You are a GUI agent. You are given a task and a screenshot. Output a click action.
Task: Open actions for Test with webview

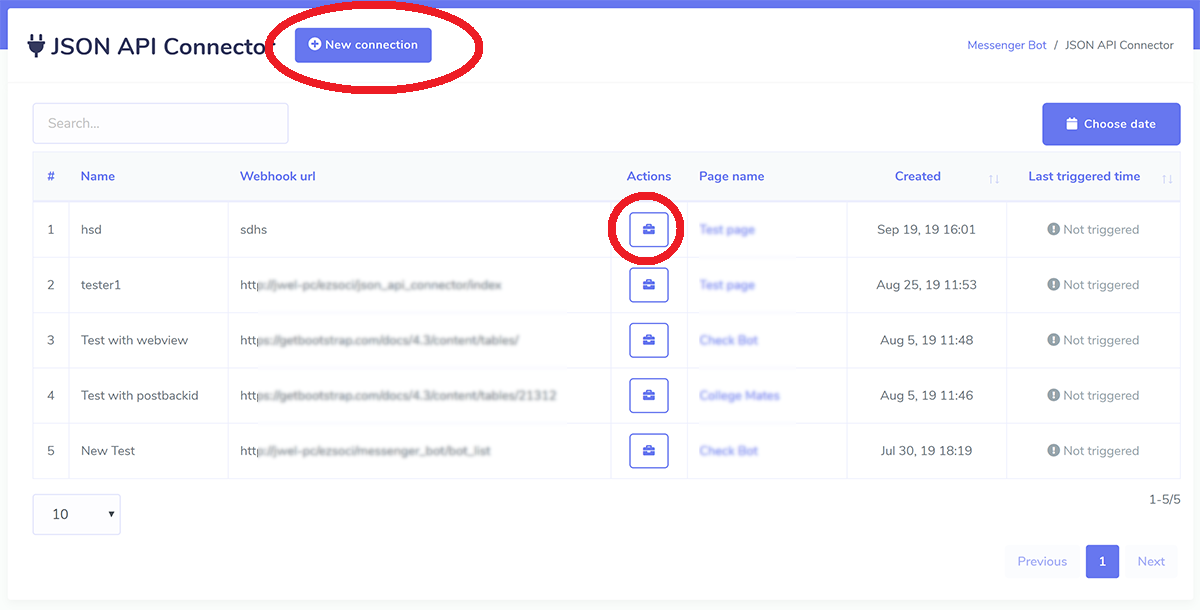click(648, 340)
